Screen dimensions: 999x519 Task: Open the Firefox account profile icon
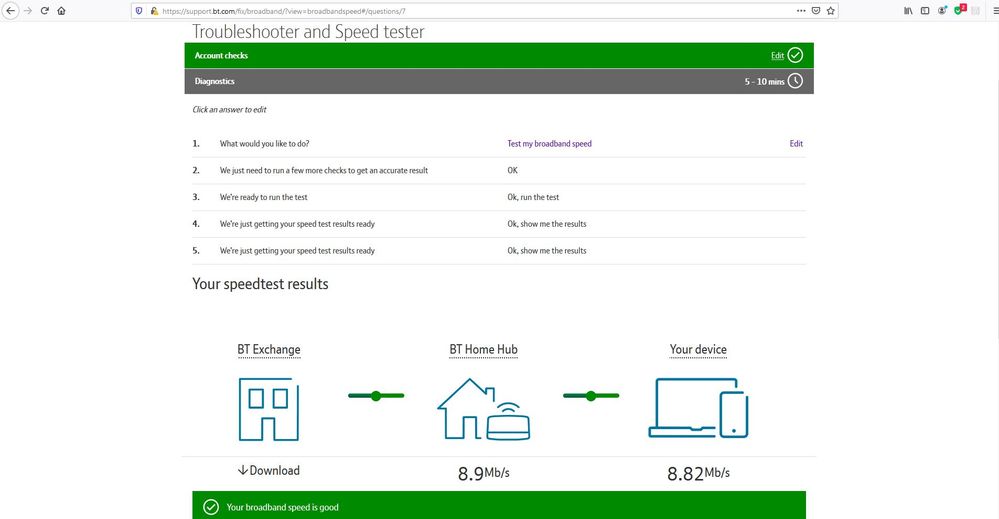point(942,10)
